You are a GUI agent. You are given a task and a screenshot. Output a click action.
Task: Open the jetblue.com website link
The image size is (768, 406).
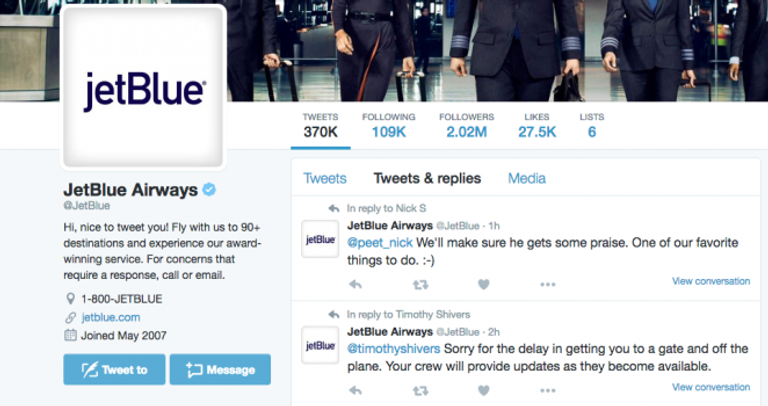click(111, 317)
